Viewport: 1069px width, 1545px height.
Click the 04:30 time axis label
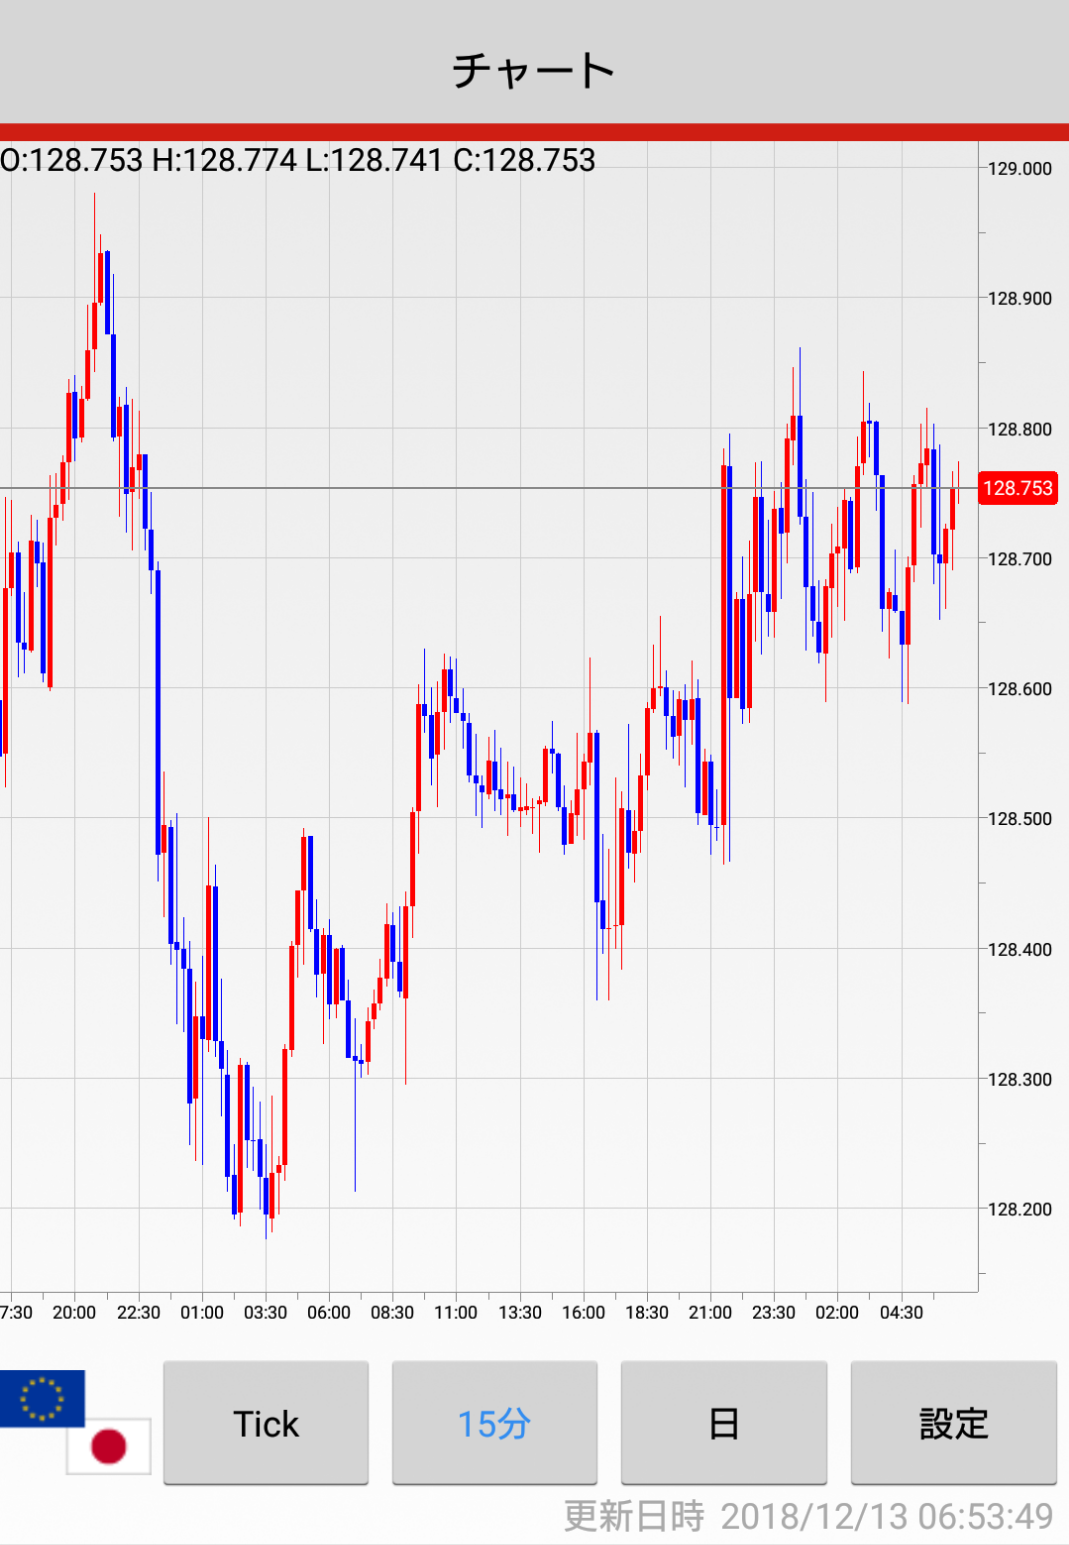(901, 1312)
